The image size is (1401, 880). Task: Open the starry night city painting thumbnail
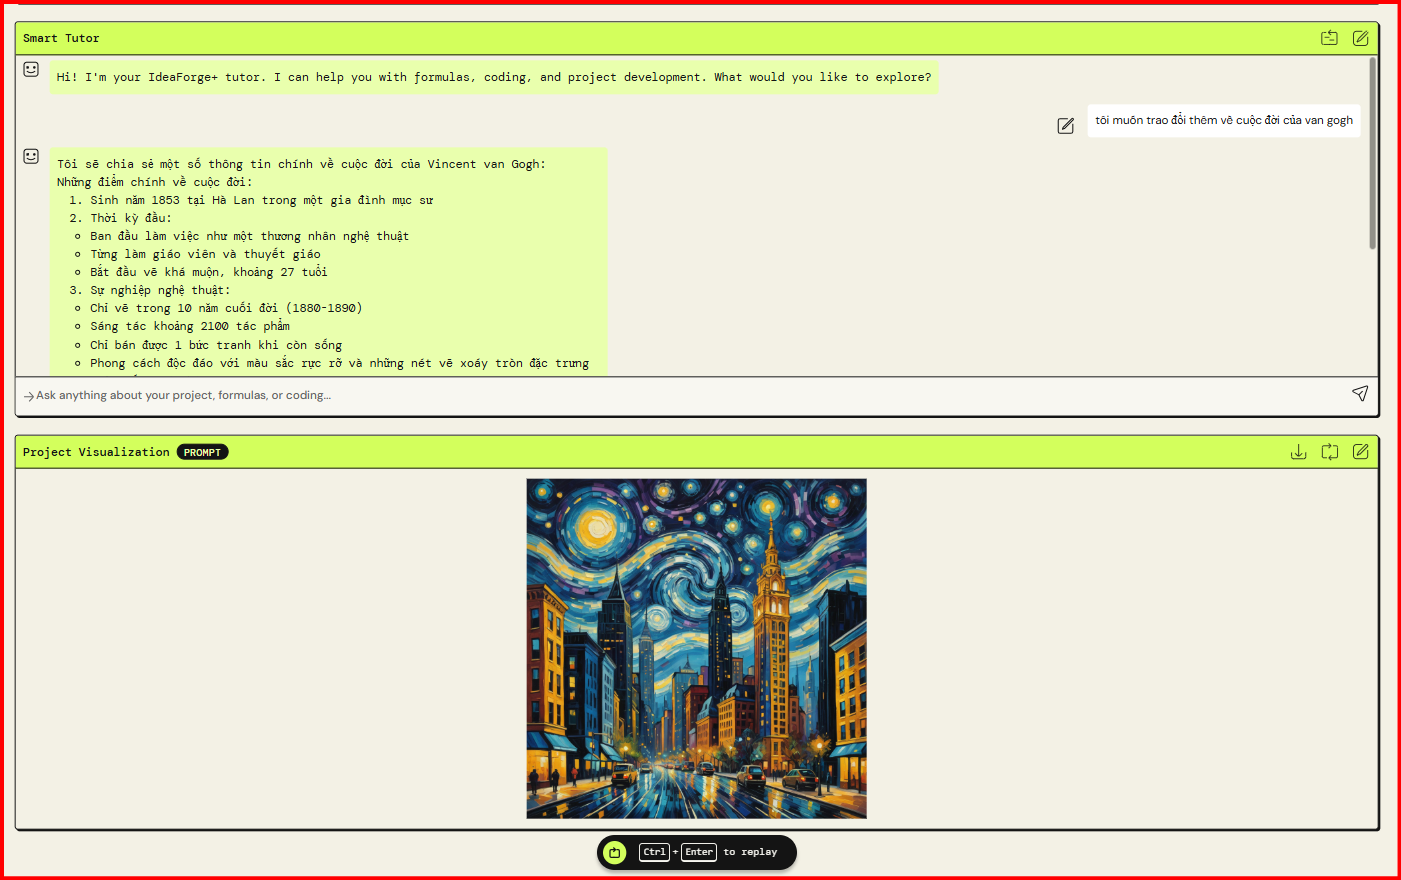(696, 648)
